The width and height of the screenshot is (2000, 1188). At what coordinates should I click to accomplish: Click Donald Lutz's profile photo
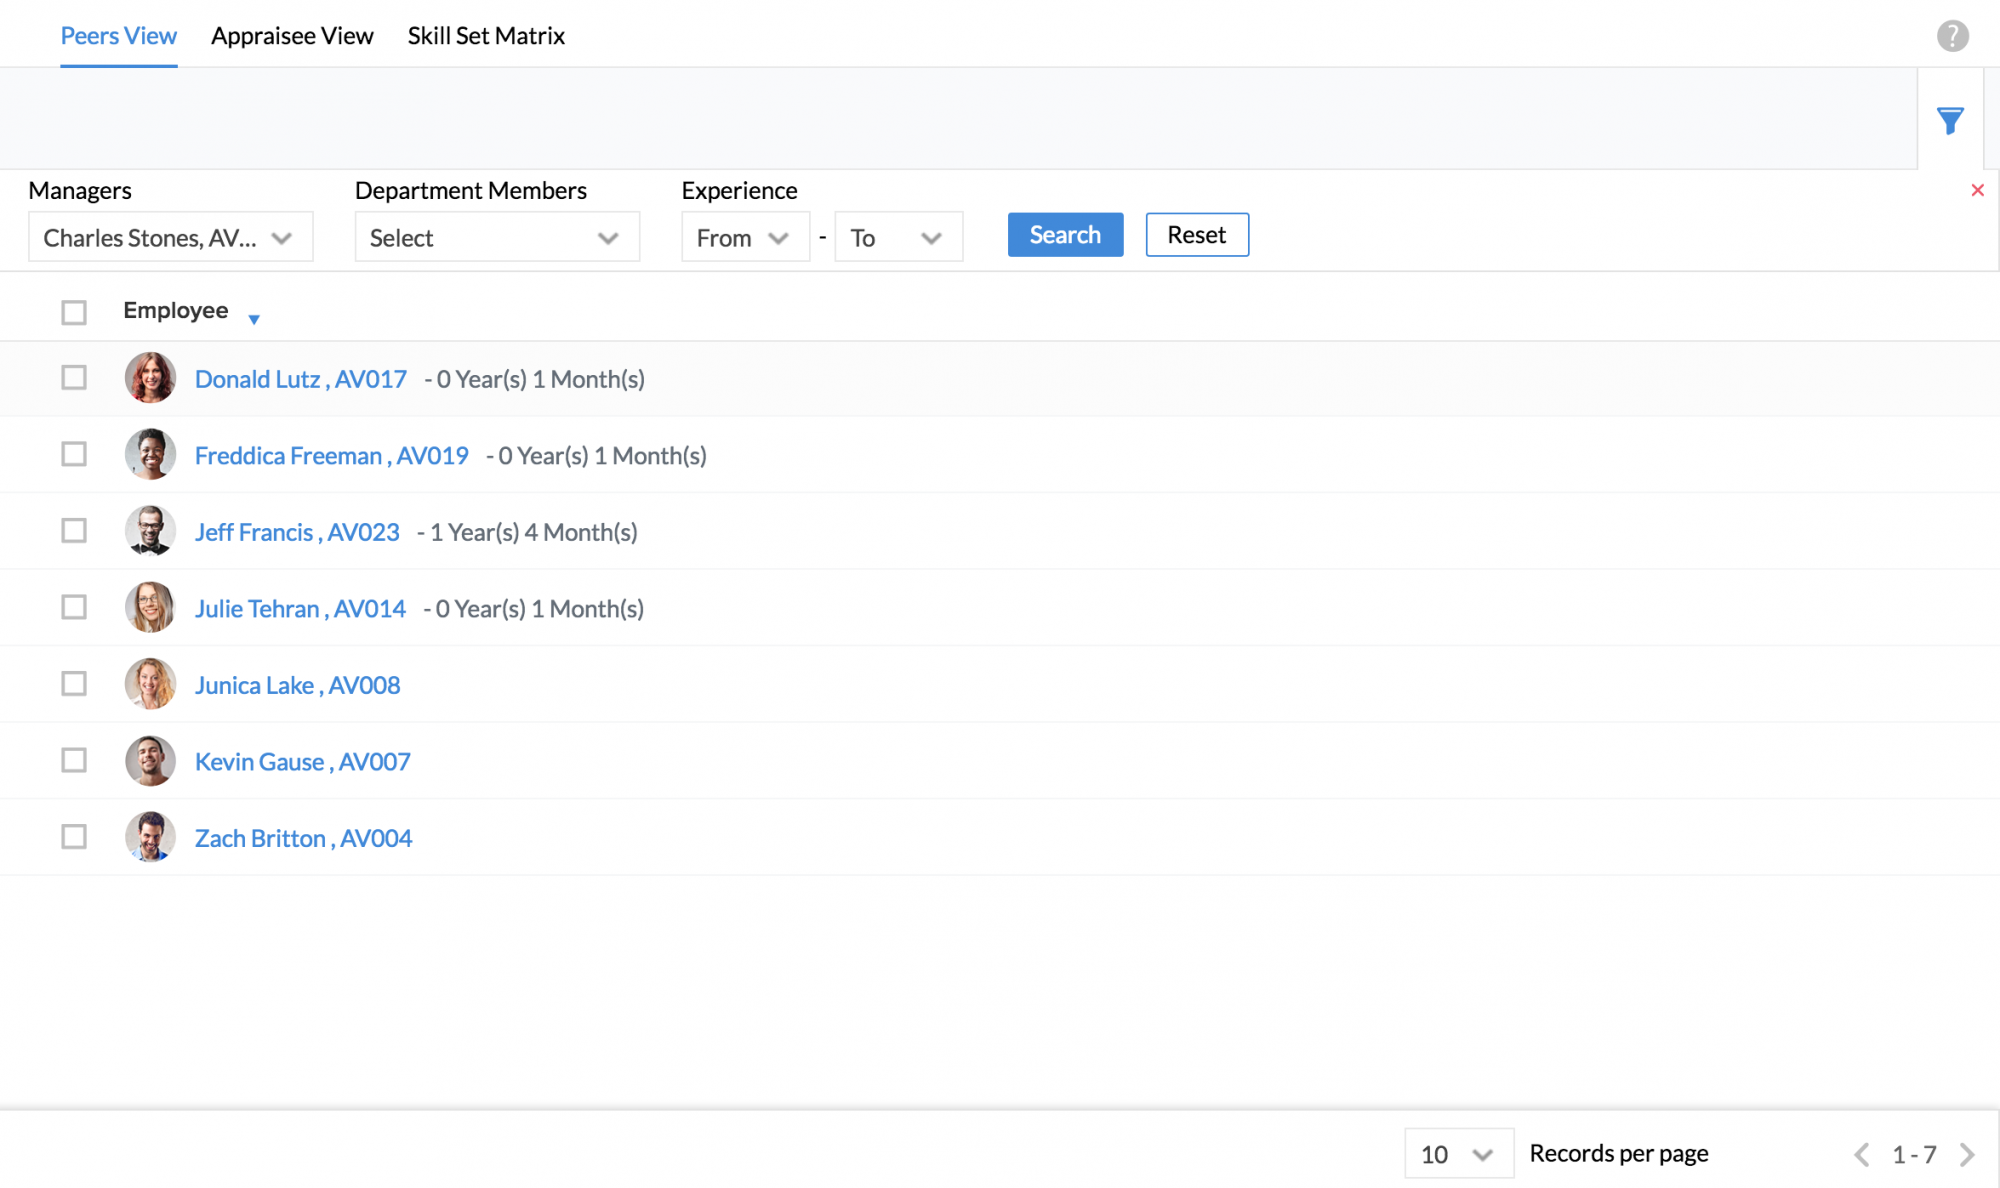(x=150, y=378)
